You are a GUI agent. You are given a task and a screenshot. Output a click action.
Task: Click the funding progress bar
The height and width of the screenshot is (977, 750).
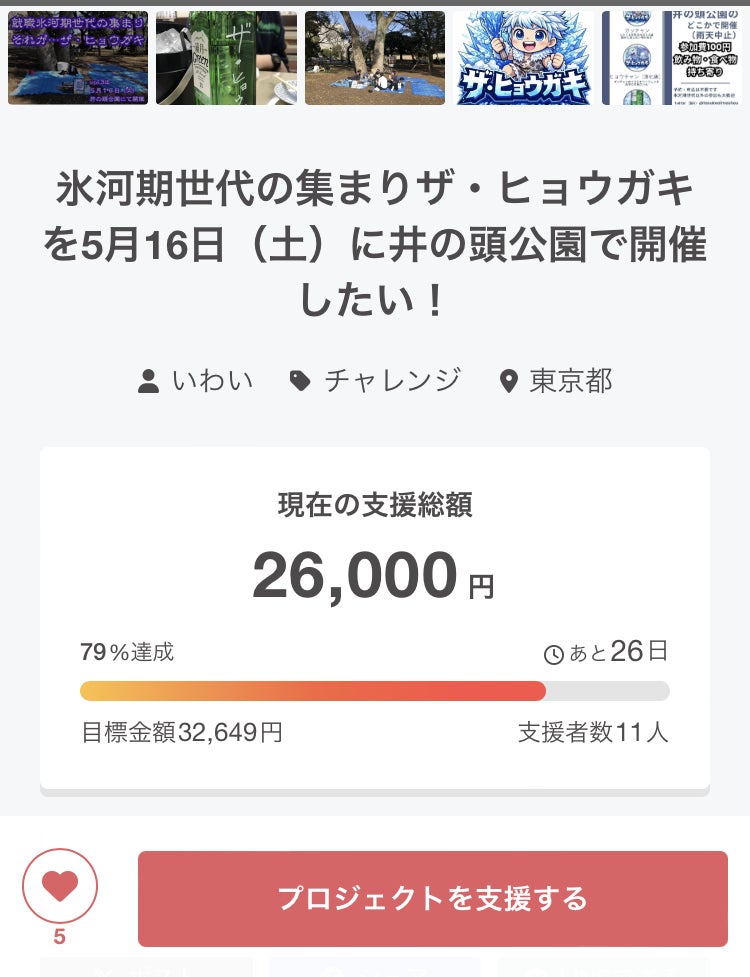pos(374,691)
